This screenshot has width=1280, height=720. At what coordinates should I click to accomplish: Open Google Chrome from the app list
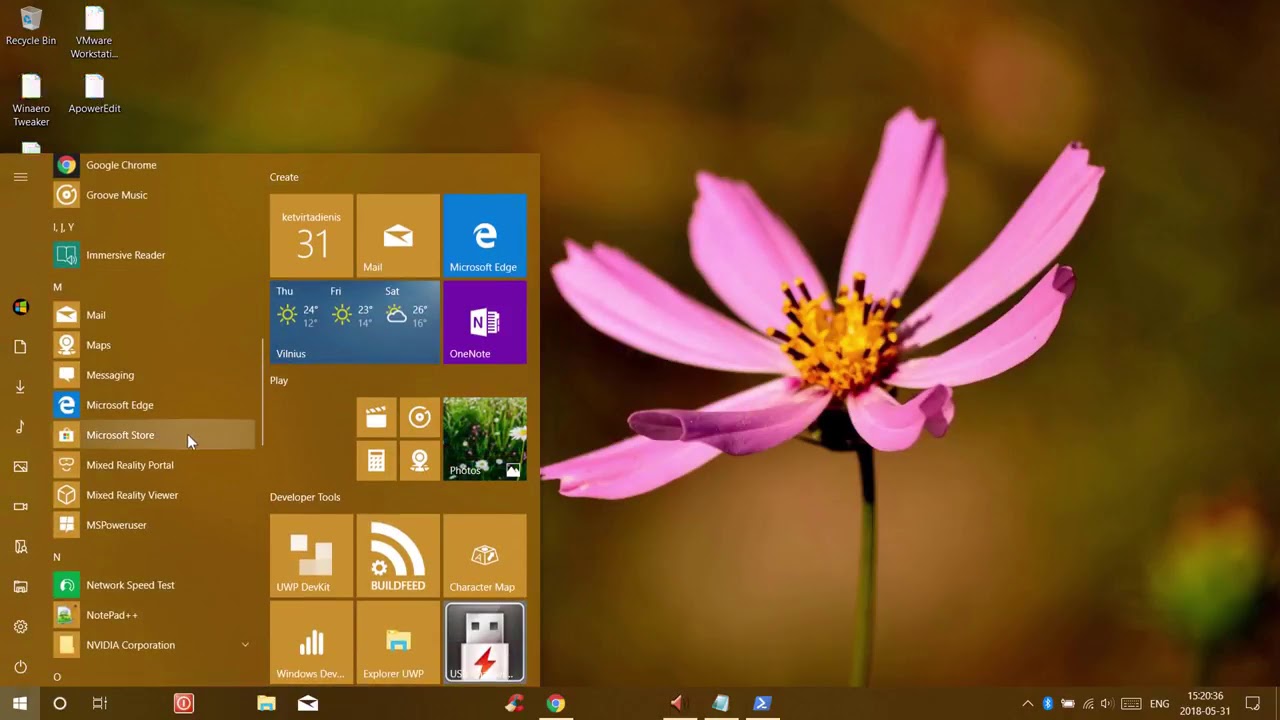[x=155, y=165]
